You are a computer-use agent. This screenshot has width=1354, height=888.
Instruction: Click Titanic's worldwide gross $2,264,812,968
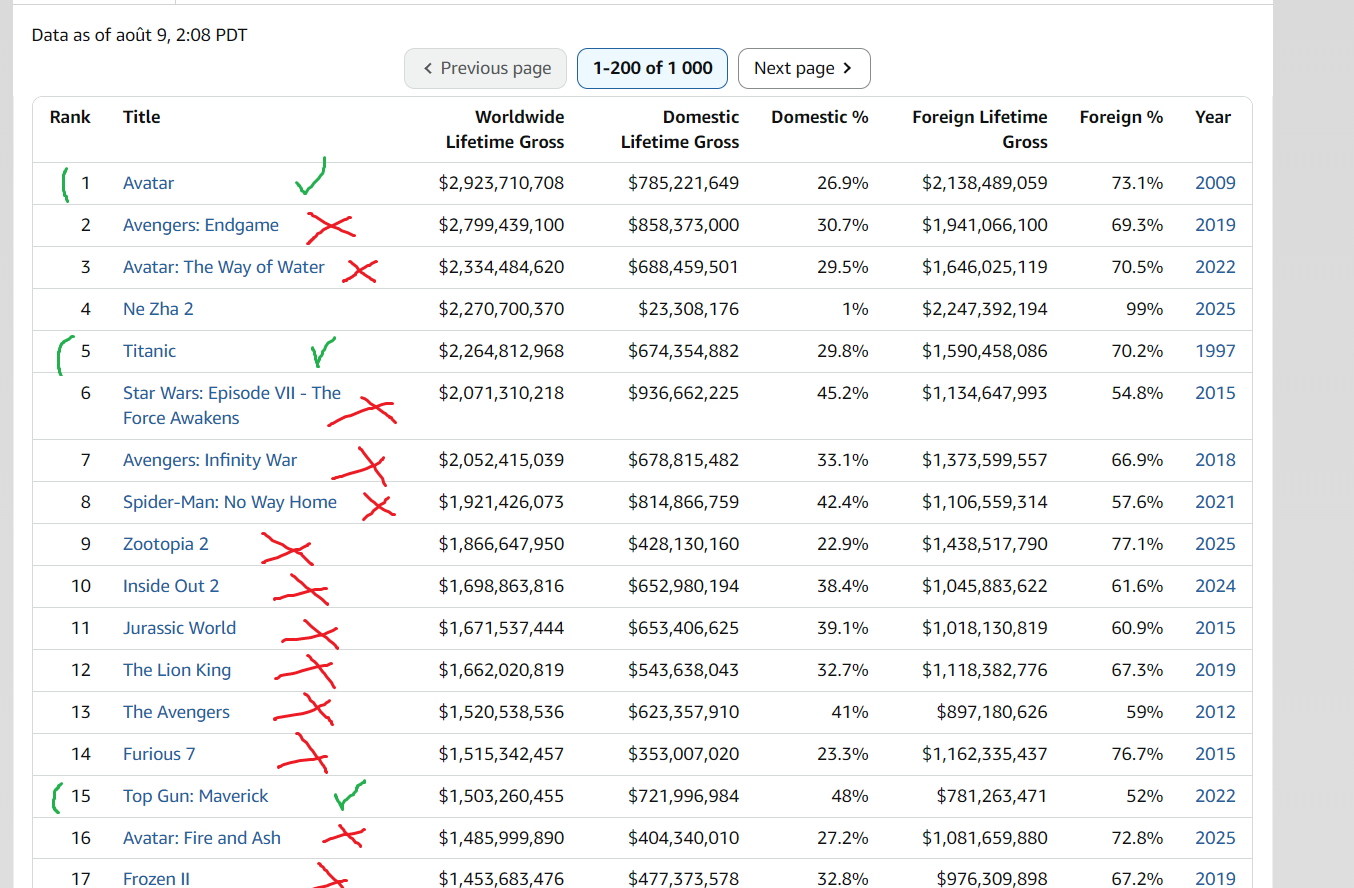pos(501,351)
